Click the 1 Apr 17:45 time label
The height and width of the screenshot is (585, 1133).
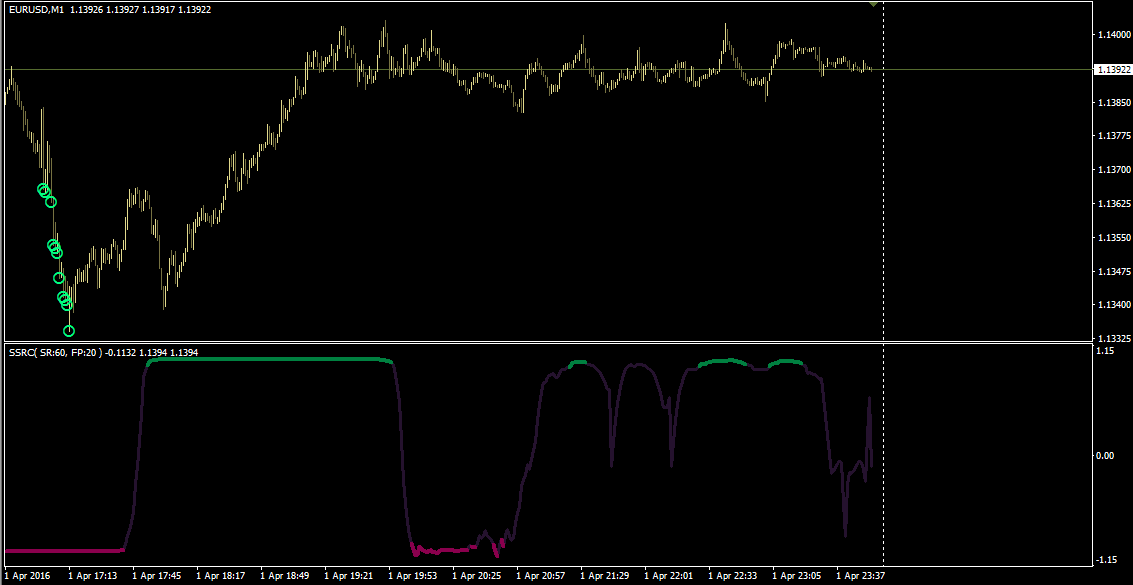tap(157, 576)
